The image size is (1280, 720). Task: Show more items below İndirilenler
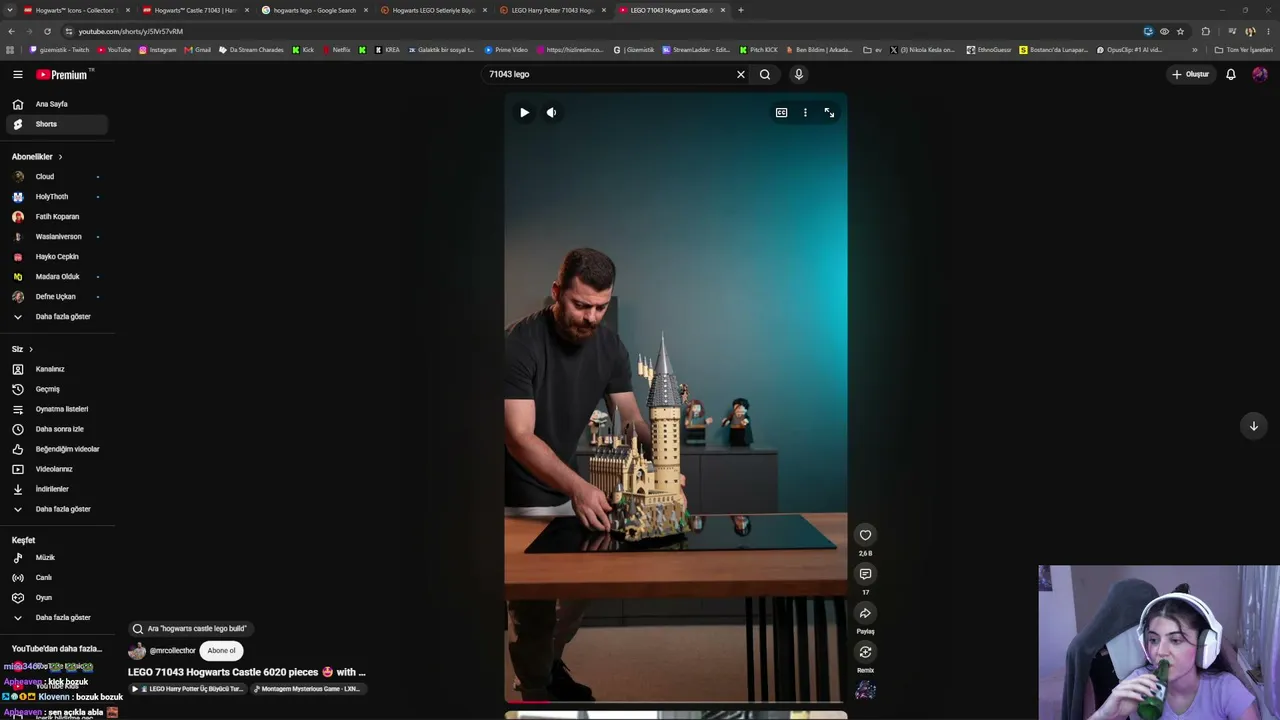[x=56, y=509]
